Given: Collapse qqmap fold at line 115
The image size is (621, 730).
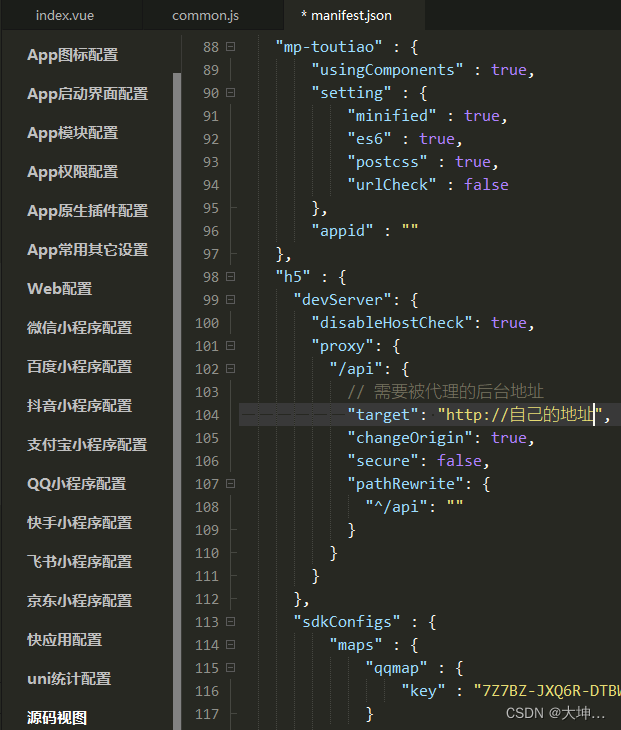Looking at the screenshot, I should [x=230, y=668].
